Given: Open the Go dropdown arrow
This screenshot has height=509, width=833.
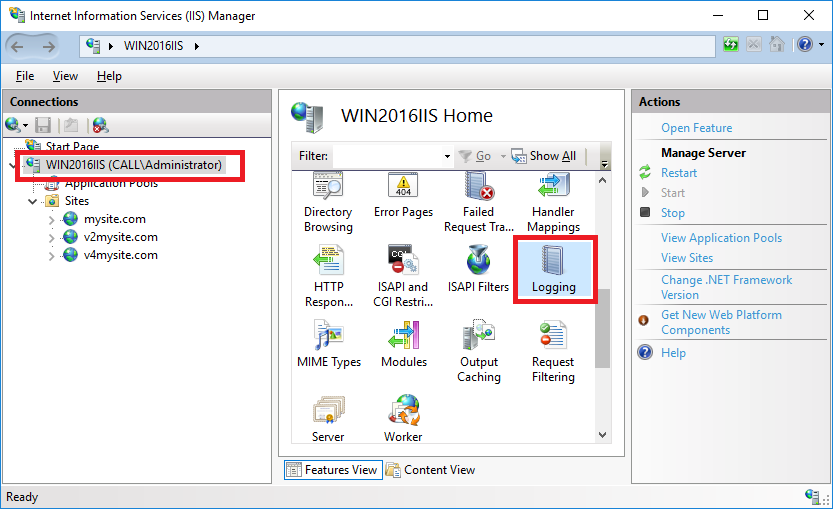Looking at the screenshot, I should click(x=503, y=156).
